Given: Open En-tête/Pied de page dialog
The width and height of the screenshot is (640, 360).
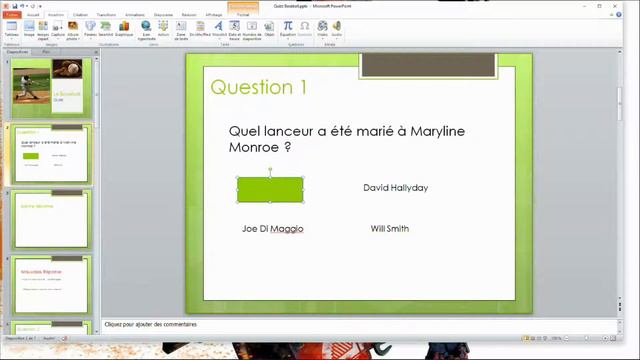Looking at the screenshot, I should tap(200, 28).
